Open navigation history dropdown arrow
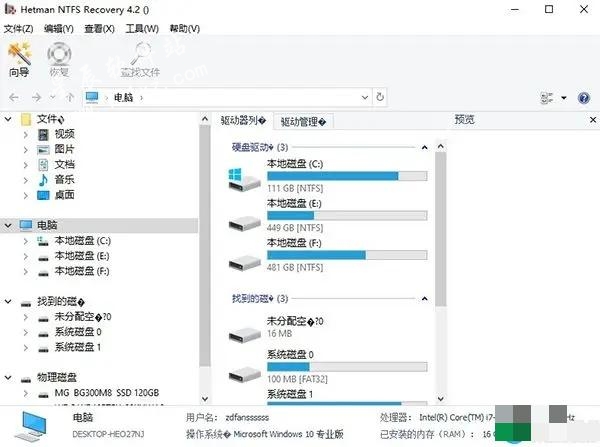Viewport: 600px width, 447px height. point(53,98)
